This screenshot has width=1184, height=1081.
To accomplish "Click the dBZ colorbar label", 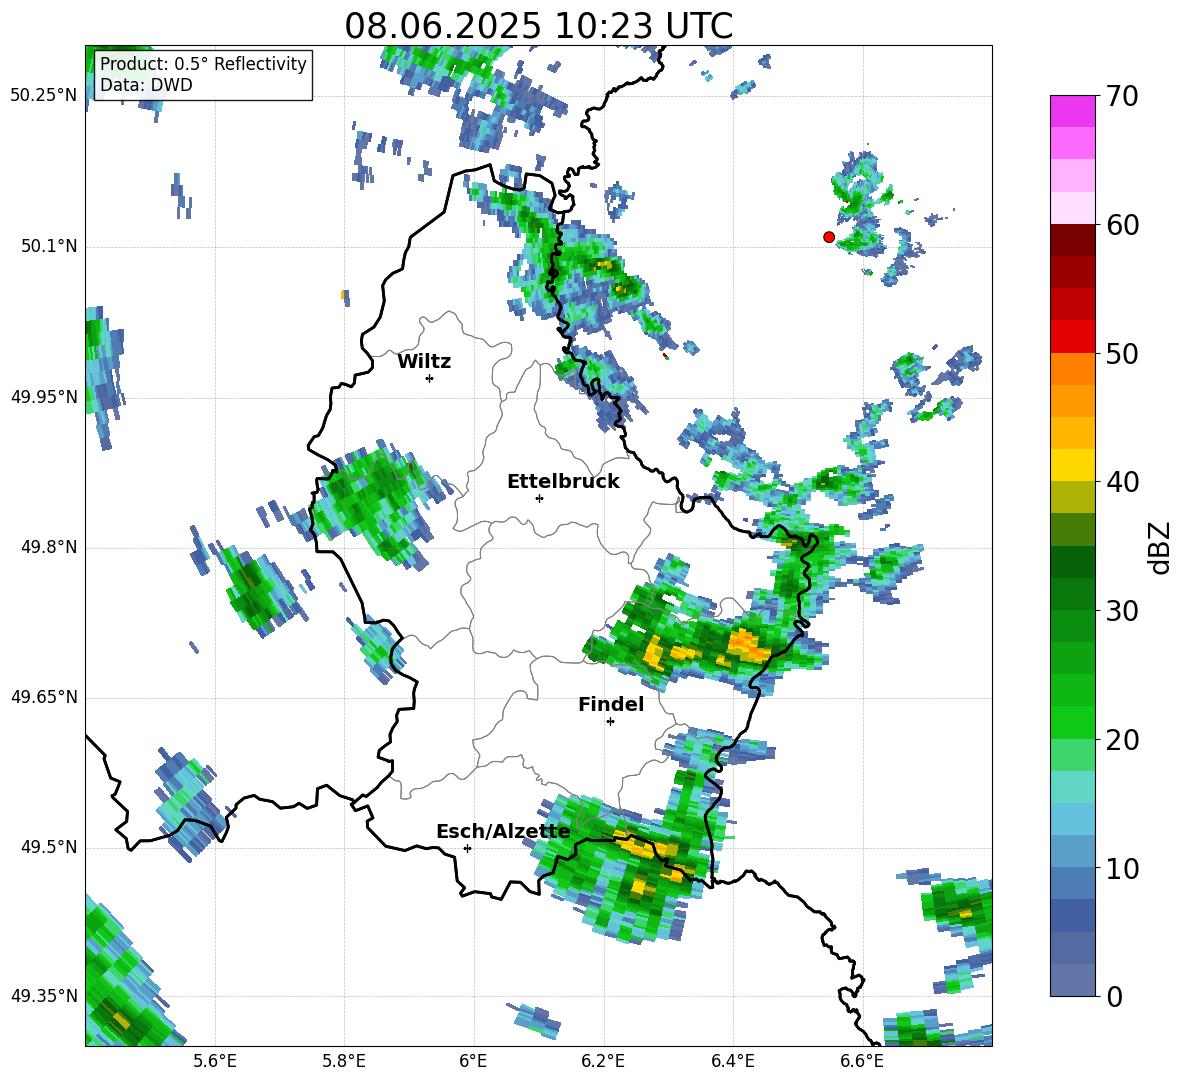I will pos(1161,547).
